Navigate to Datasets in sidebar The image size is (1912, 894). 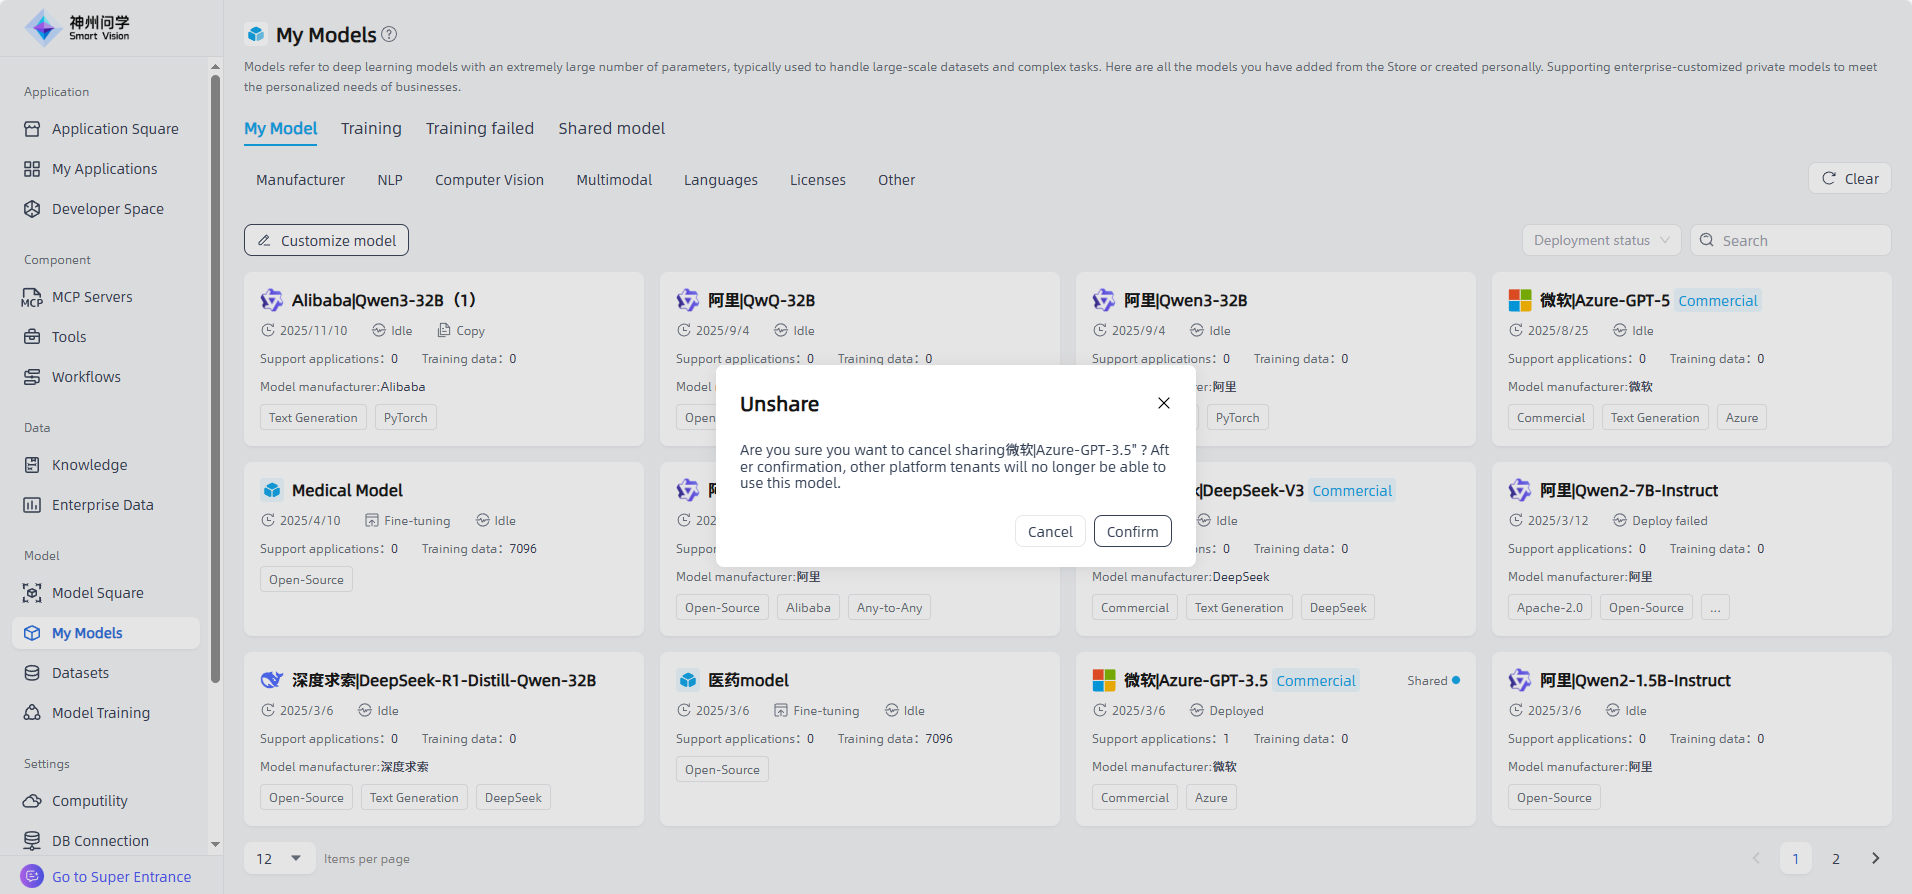[x=80, y=673]
